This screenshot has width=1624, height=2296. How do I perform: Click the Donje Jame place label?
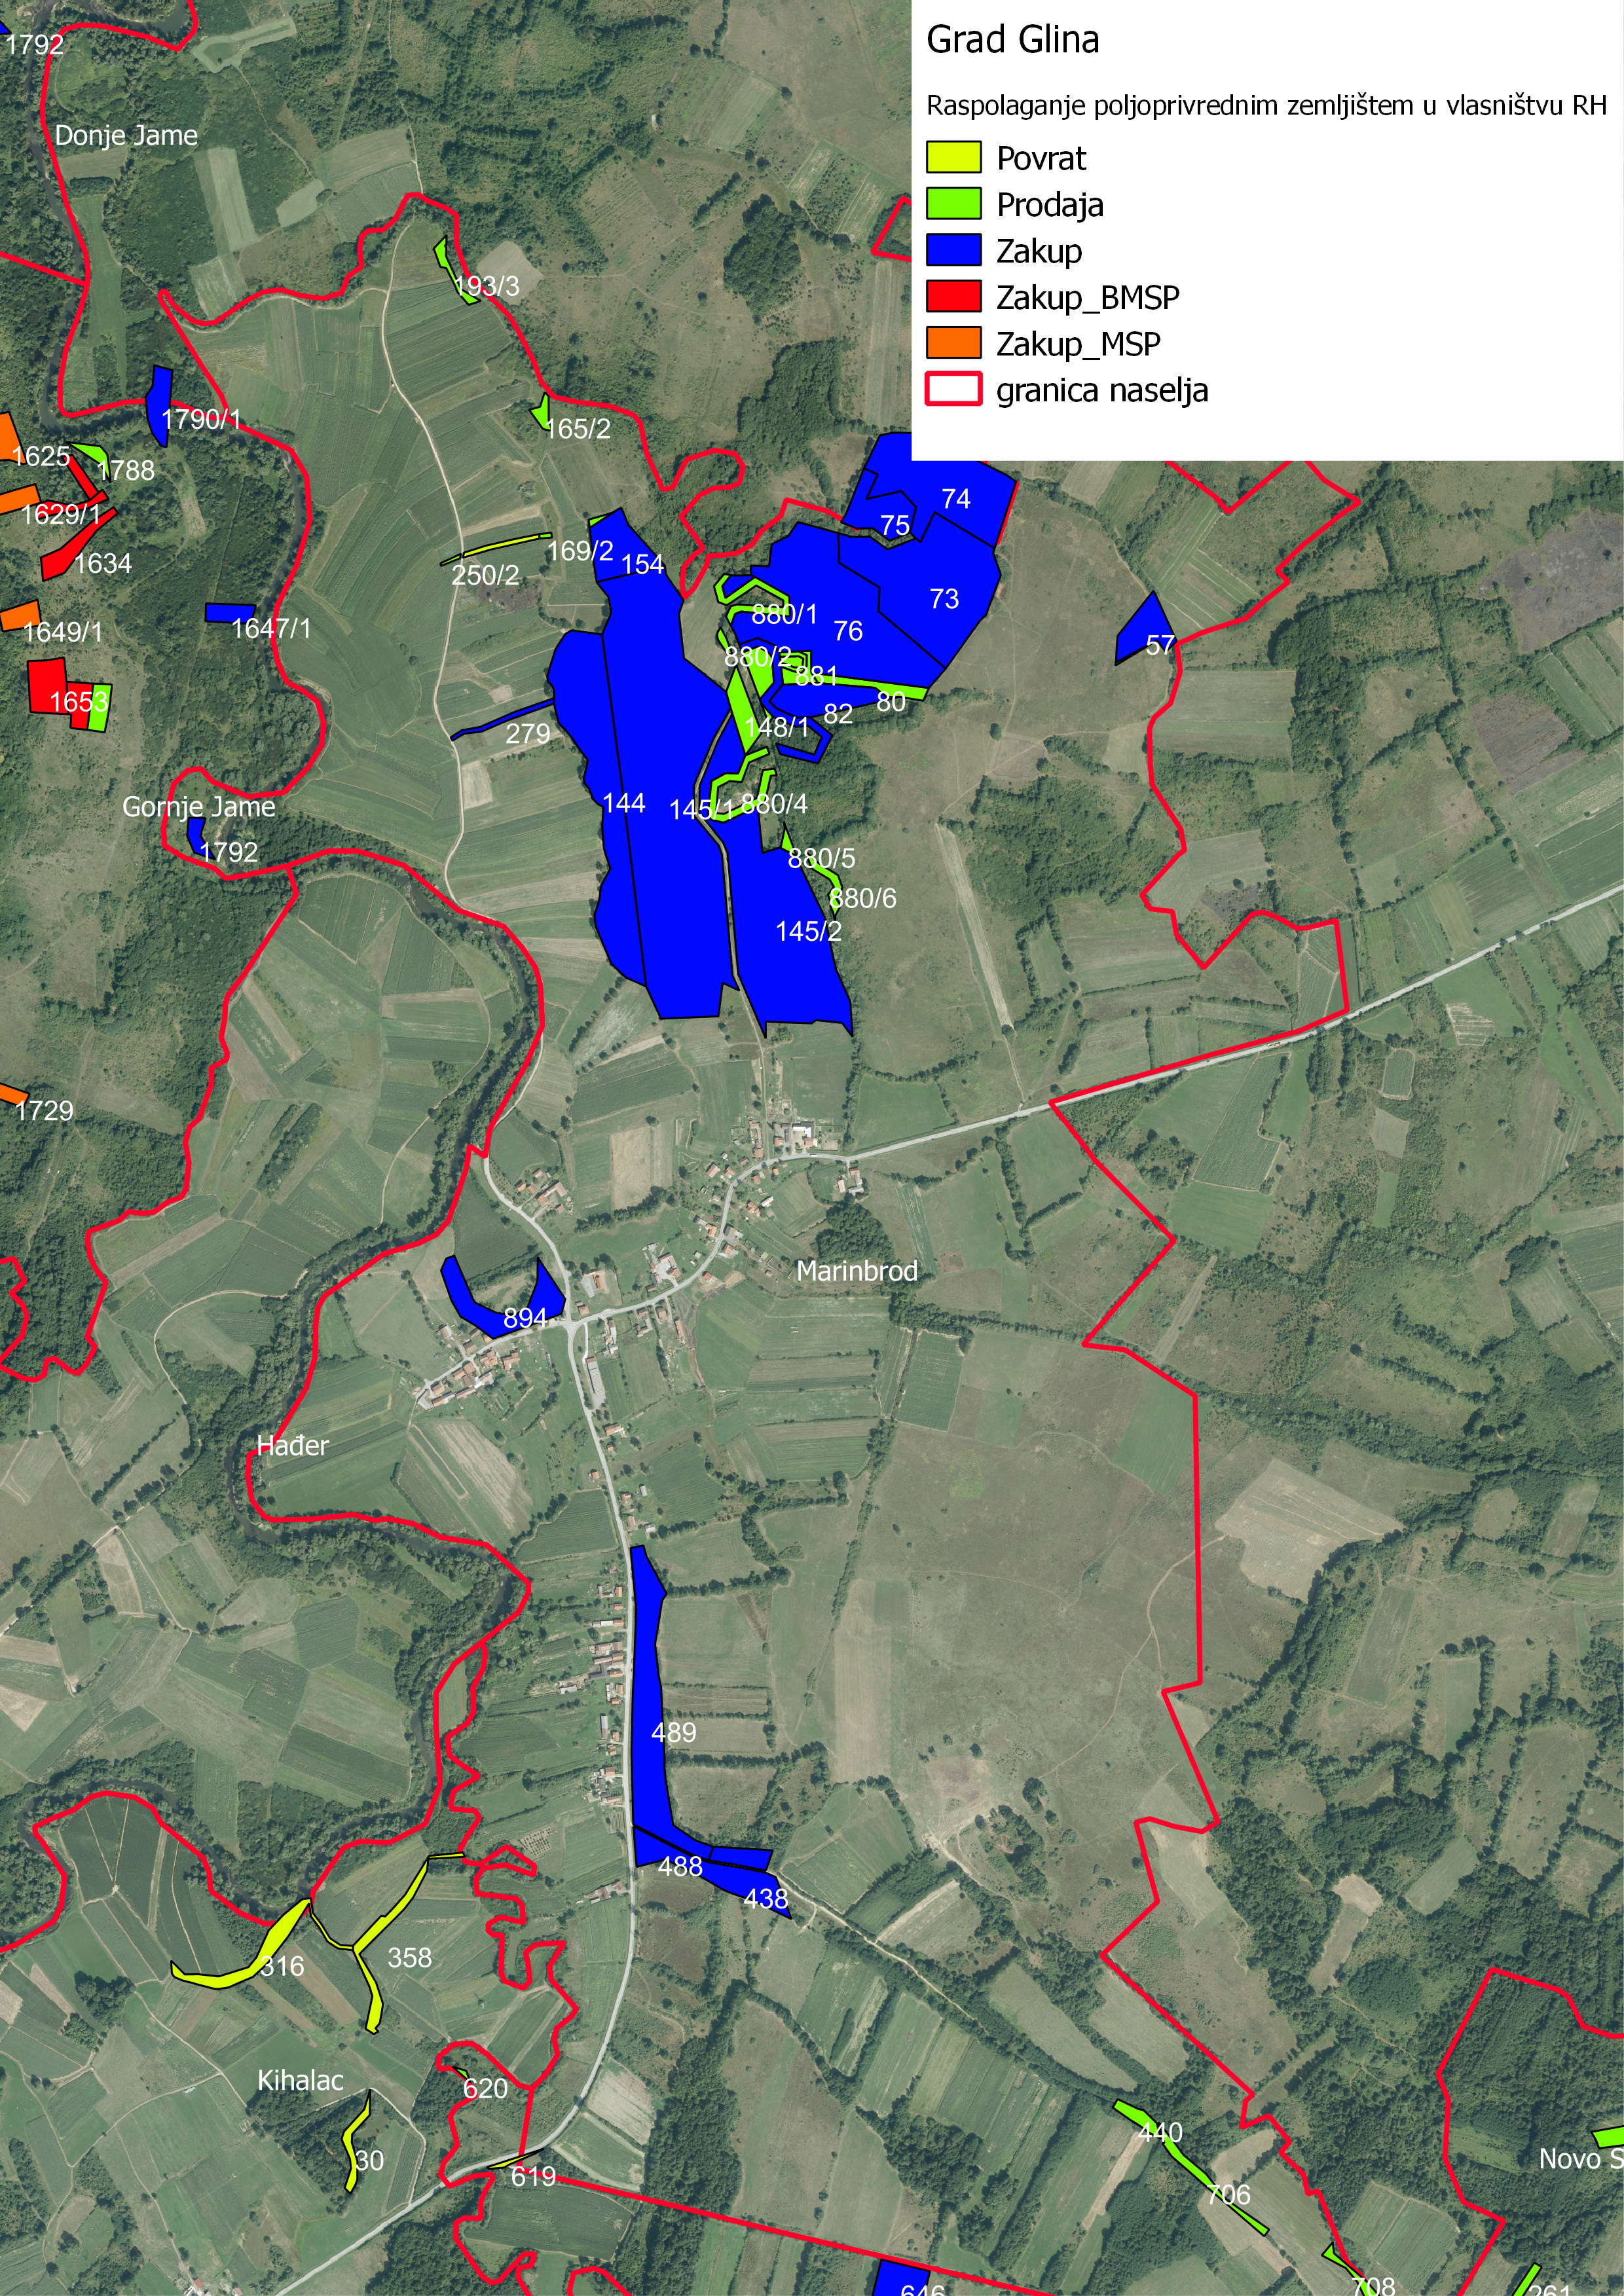126,136
